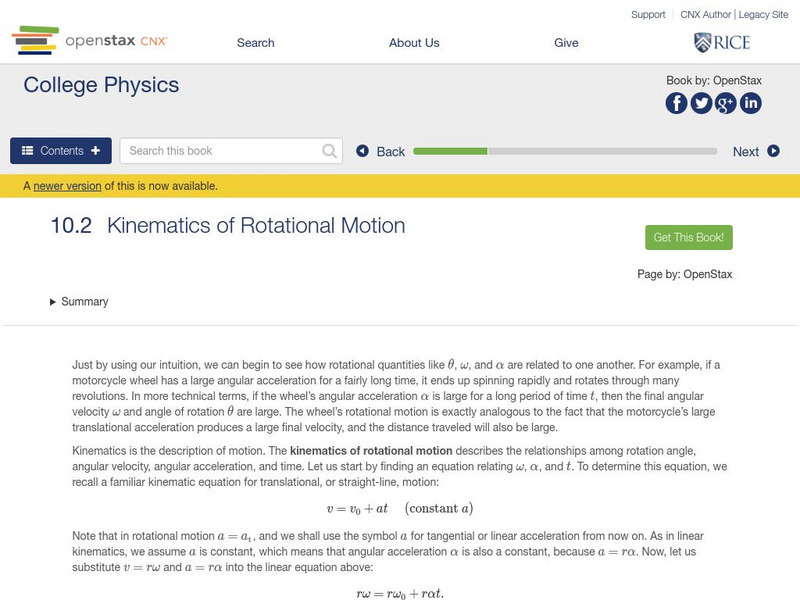Open the Search menu item
This screenshot has width=800, height=600.
255,43
